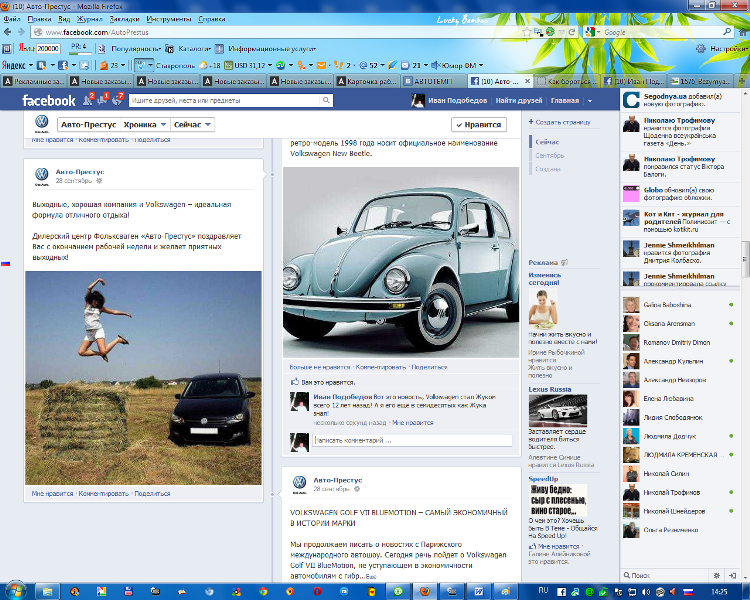Screen dimensions: 750x600
Task: Open the browser home page icon
Action: (742, 32)
